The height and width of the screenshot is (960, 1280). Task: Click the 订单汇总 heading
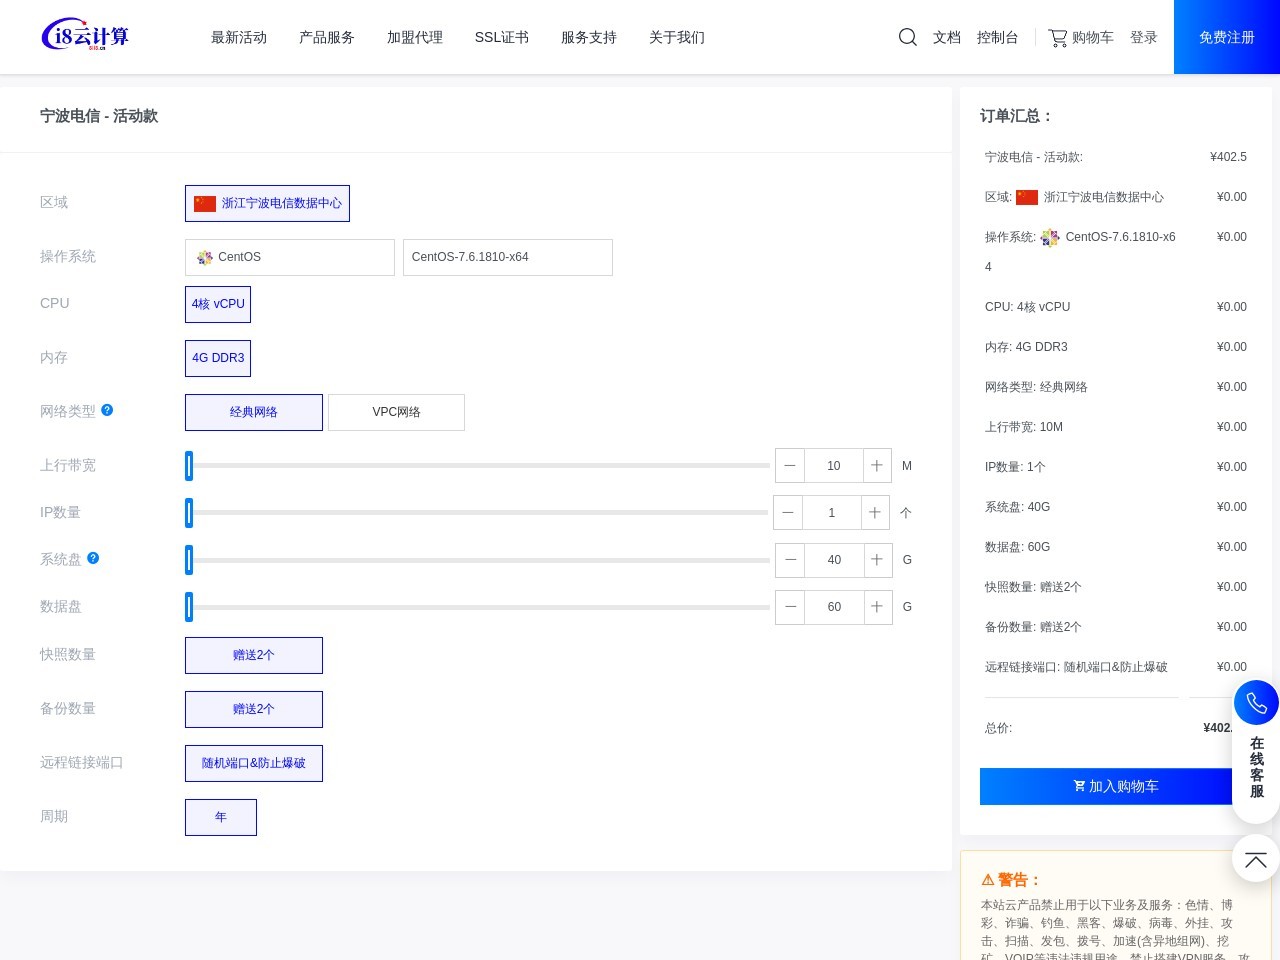1017,116
